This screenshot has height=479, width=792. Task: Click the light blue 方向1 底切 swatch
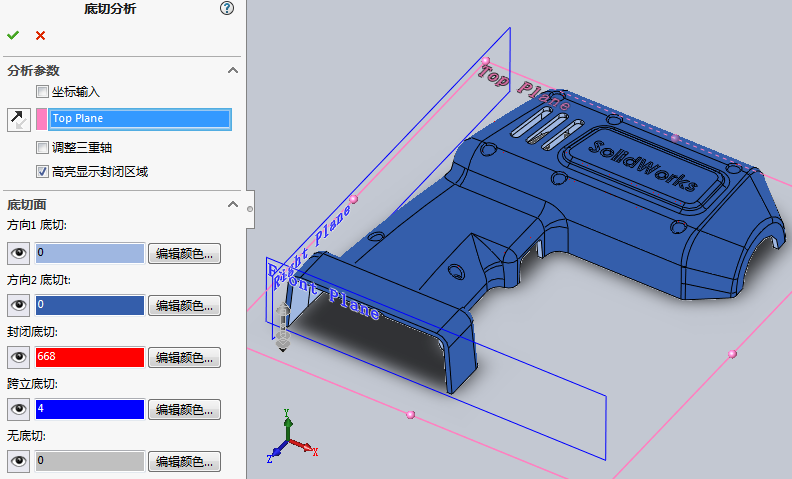point(90,253)
